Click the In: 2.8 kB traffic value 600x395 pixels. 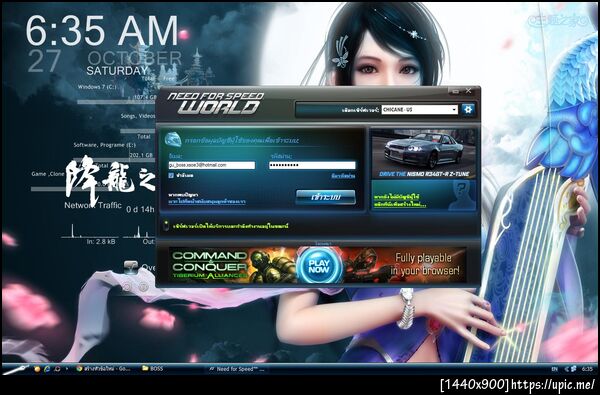(101, 242)
